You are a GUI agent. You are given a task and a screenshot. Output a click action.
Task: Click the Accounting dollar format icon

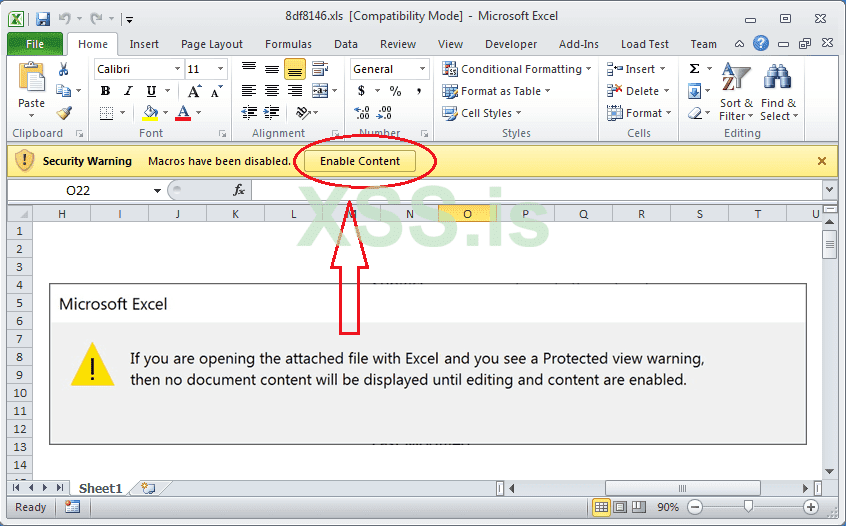(x=361, y=91)
